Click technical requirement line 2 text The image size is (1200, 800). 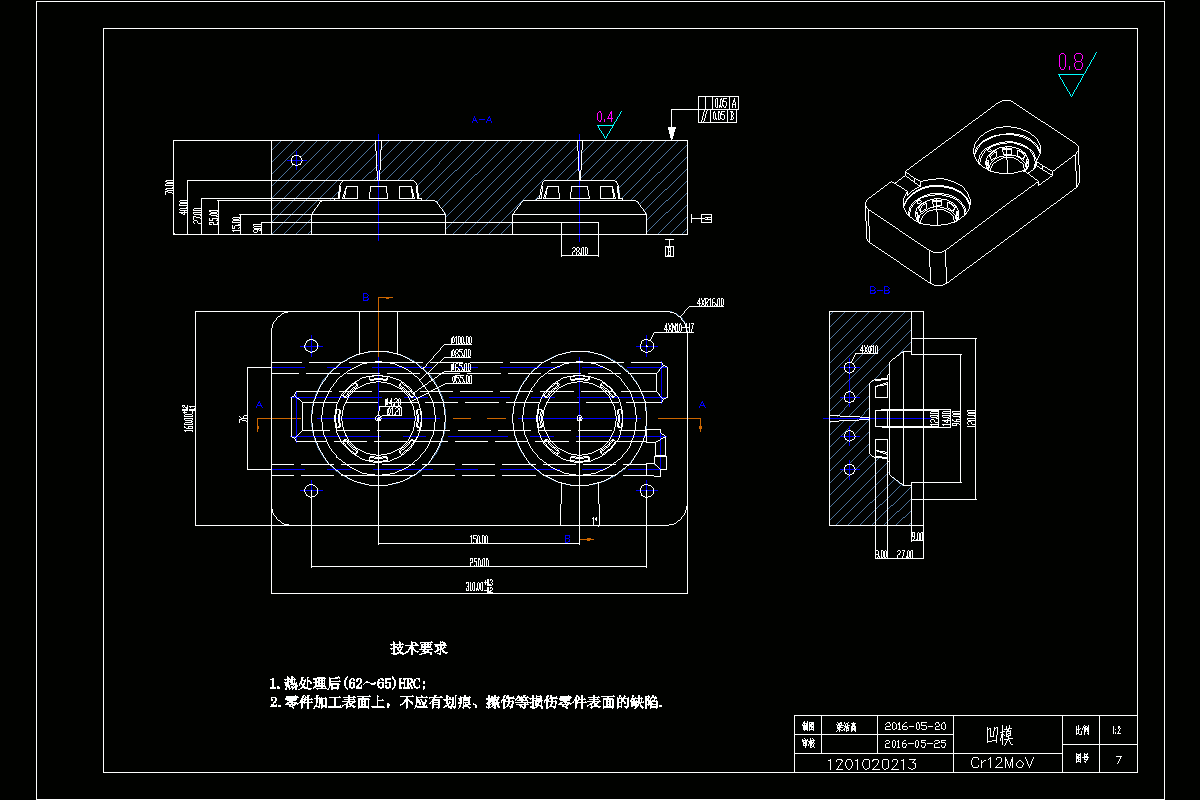click(465, 703)
